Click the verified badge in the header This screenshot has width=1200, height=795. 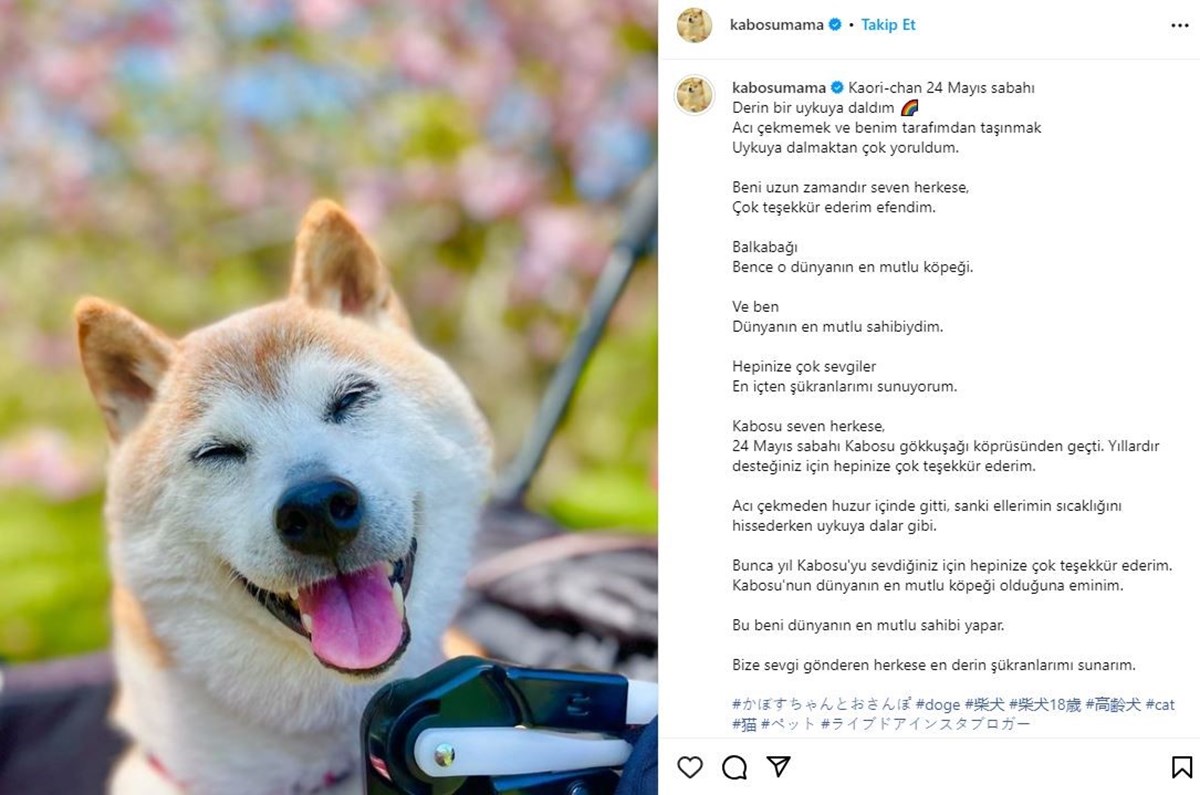pyautogui.click(x=834, y=25)
